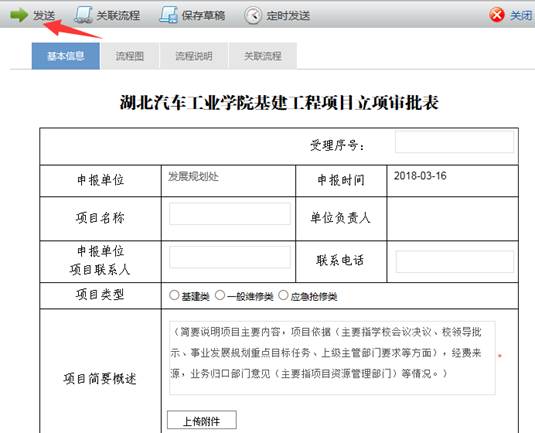Open the 流程说明 tab

[194, 56]
